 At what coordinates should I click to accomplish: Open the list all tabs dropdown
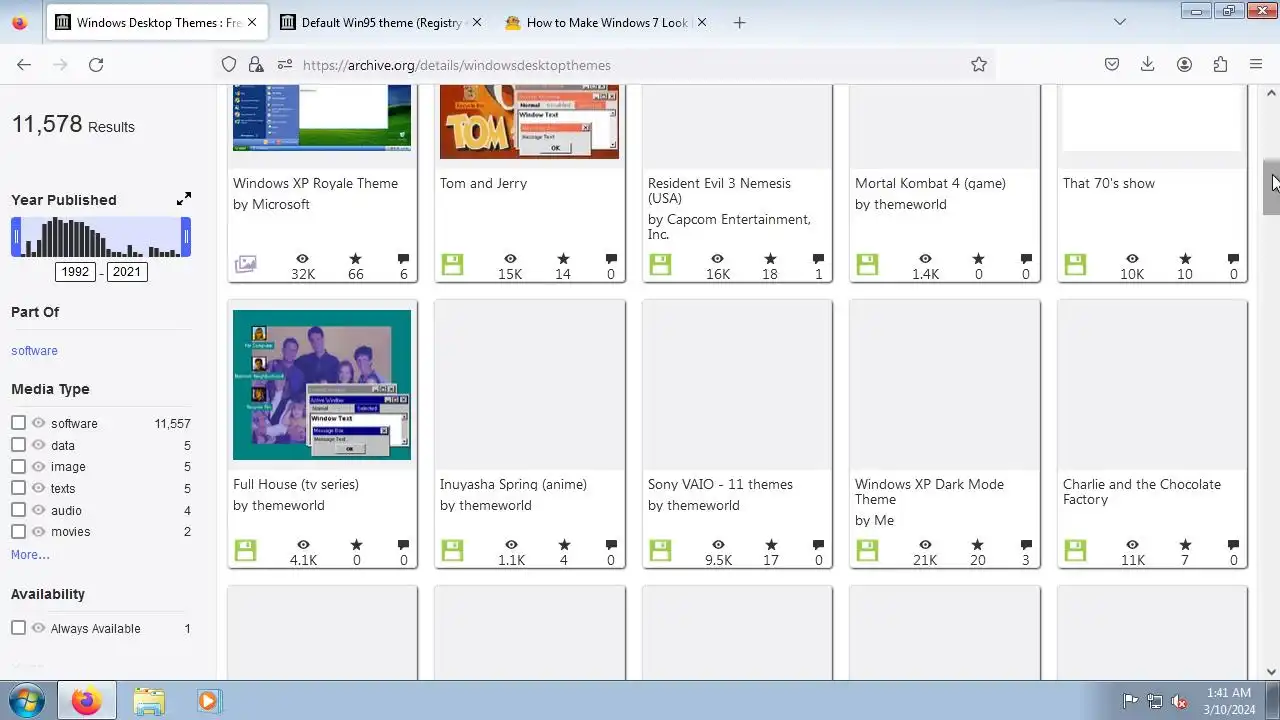pyautogui.click(x=1120, y=22)
